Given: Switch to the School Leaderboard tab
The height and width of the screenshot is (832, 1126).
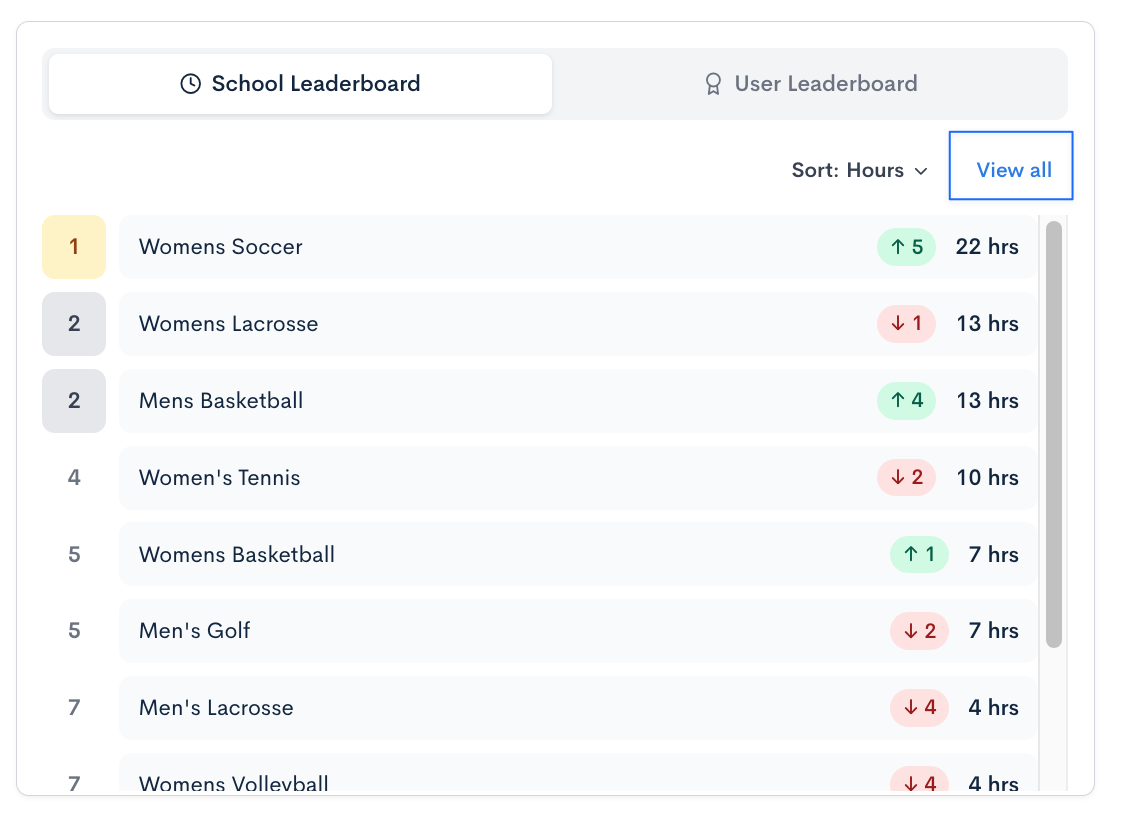Looking at the screenshot, I should click(300, 84).
